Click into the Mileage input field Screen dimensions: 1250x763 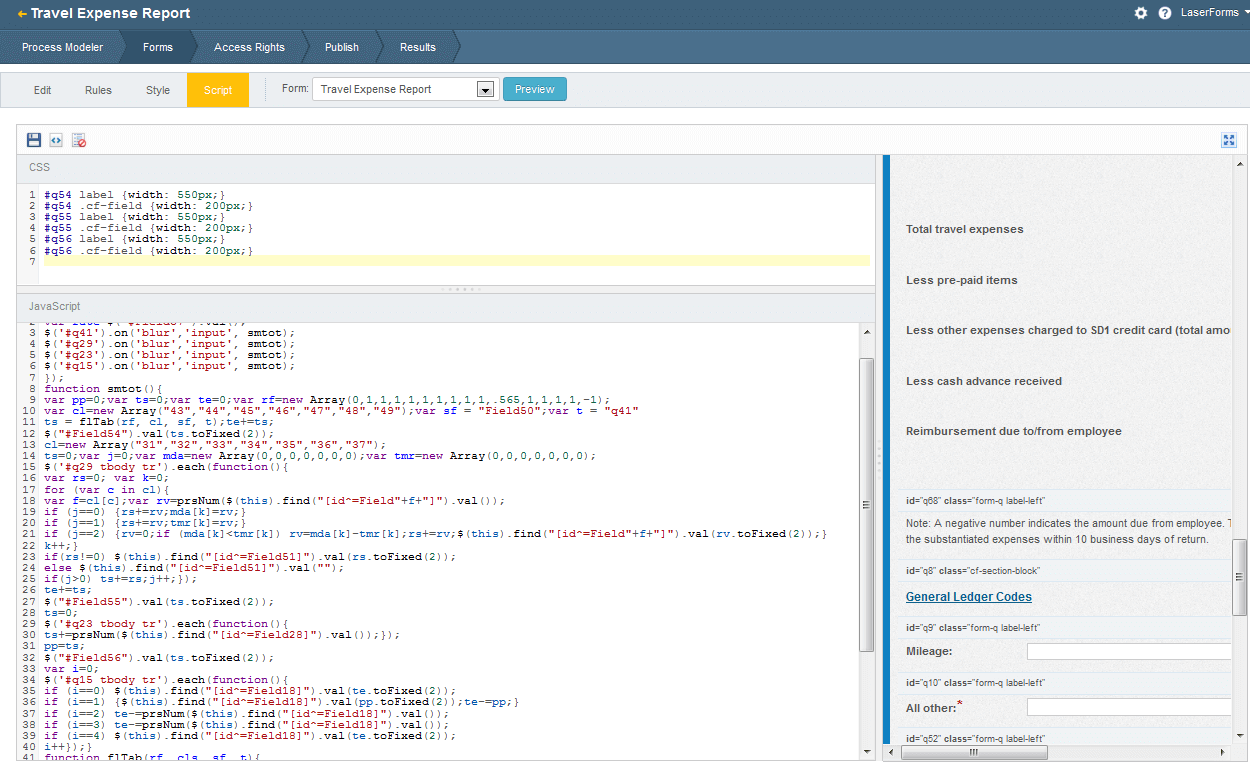pos(1130,651)
